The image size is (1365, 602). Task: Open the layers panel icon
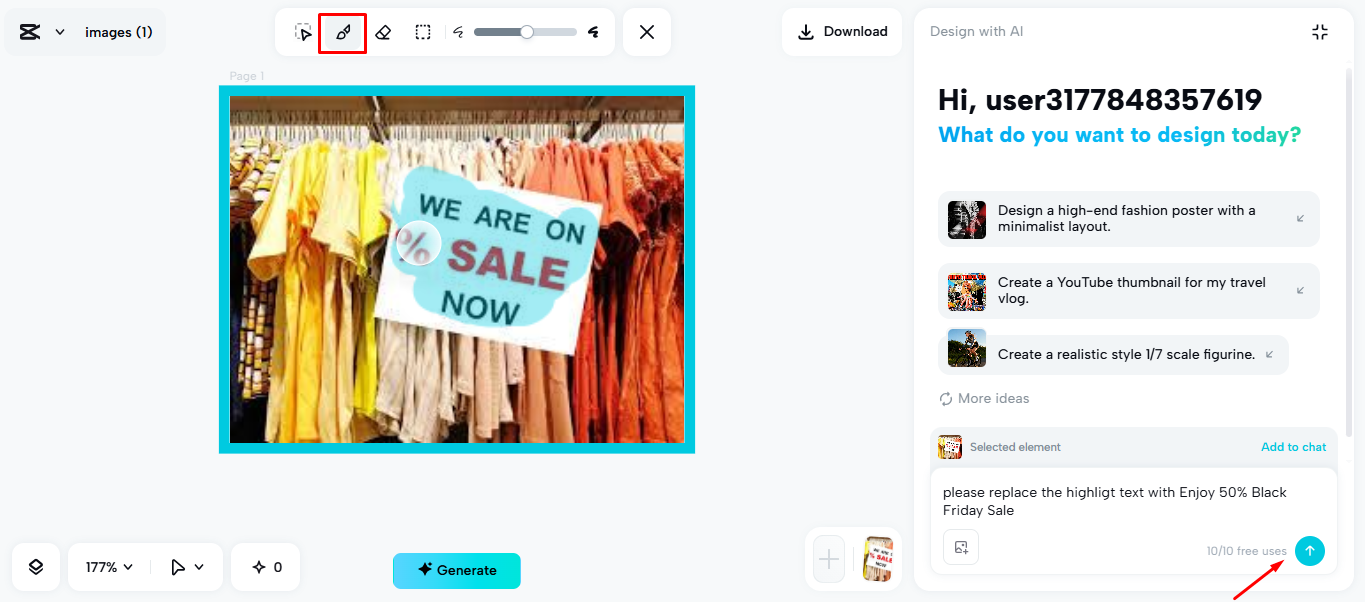pyautogui.click(x=36, y=567)
